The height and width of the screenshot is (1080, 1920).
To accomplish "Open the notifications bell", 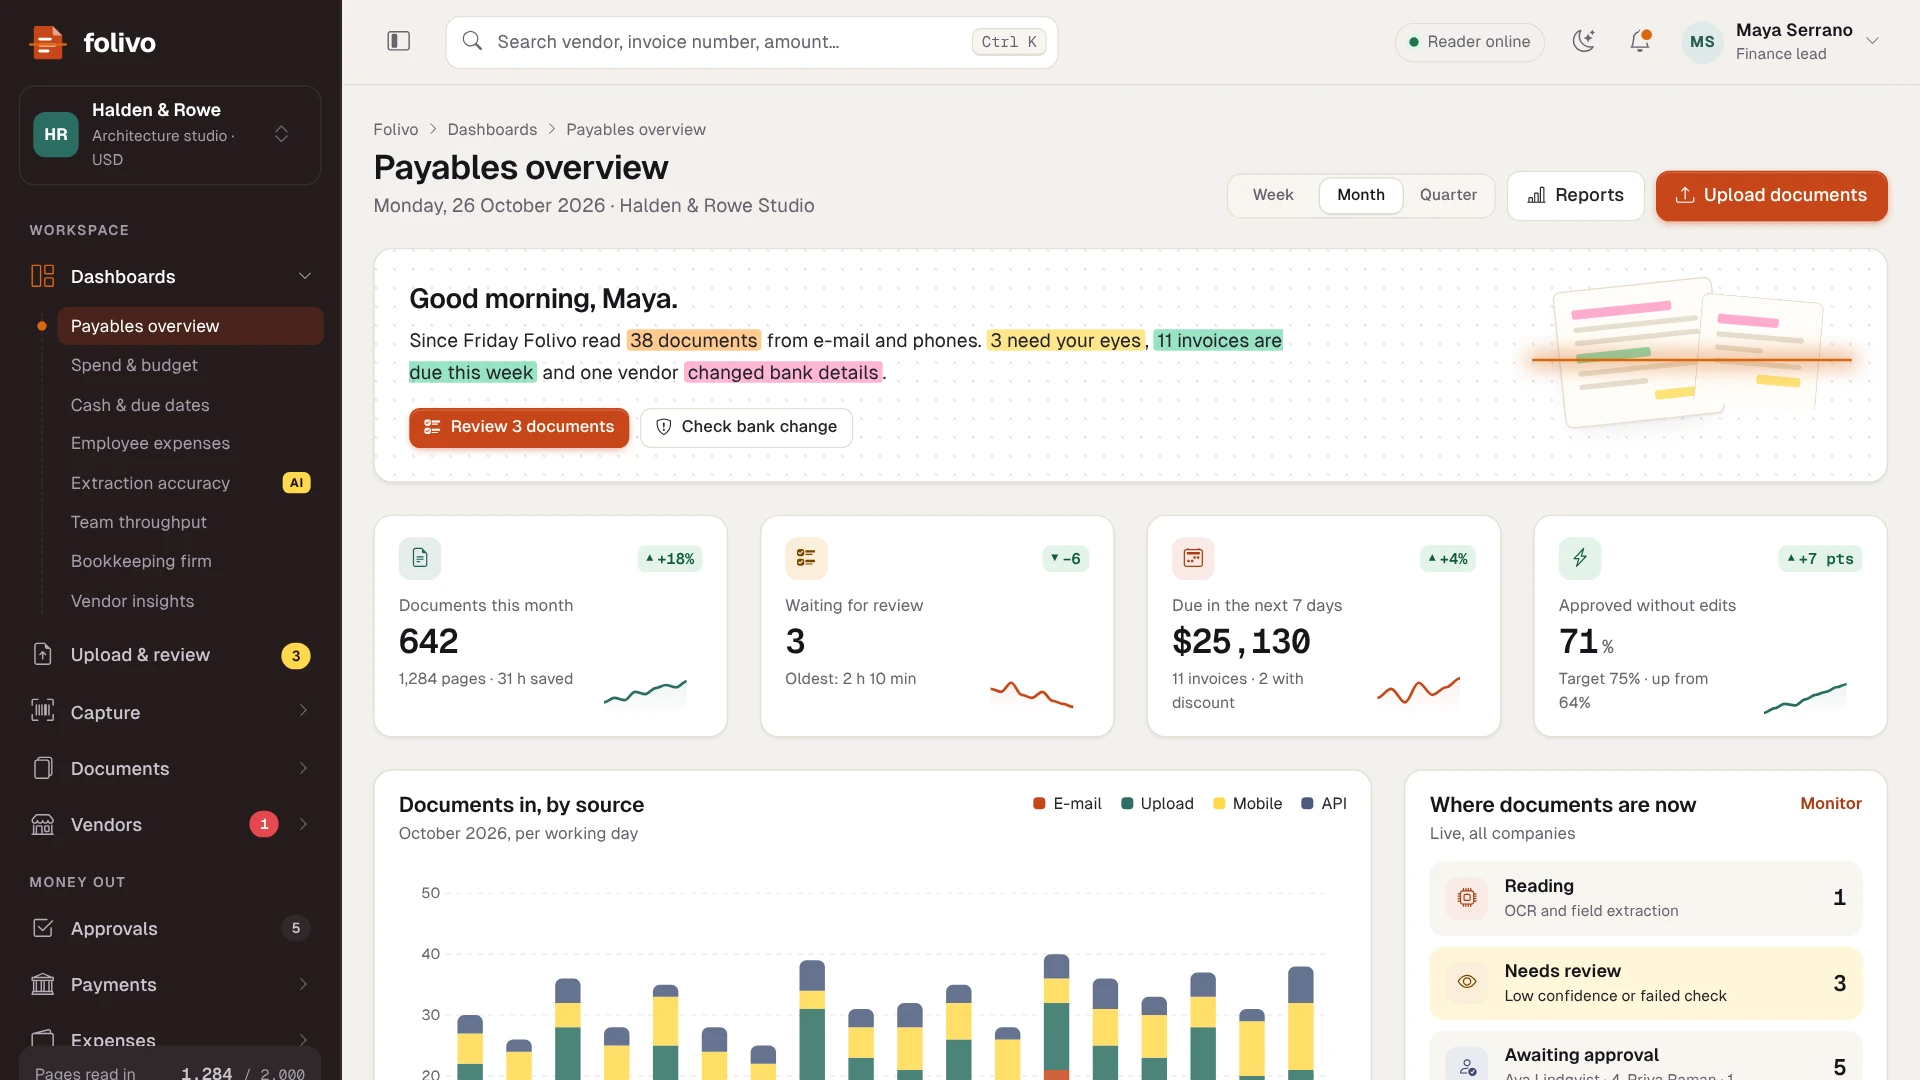I will (1640, 41).
